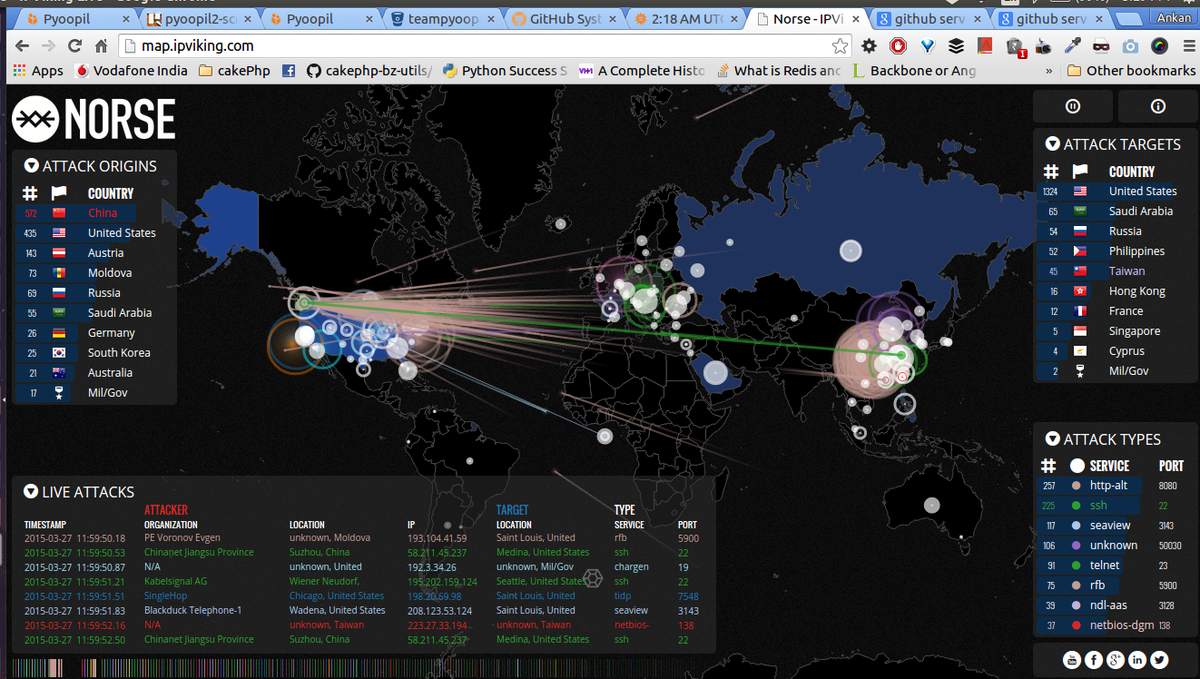Switch to the pyoopil2-sc tab

200,19
